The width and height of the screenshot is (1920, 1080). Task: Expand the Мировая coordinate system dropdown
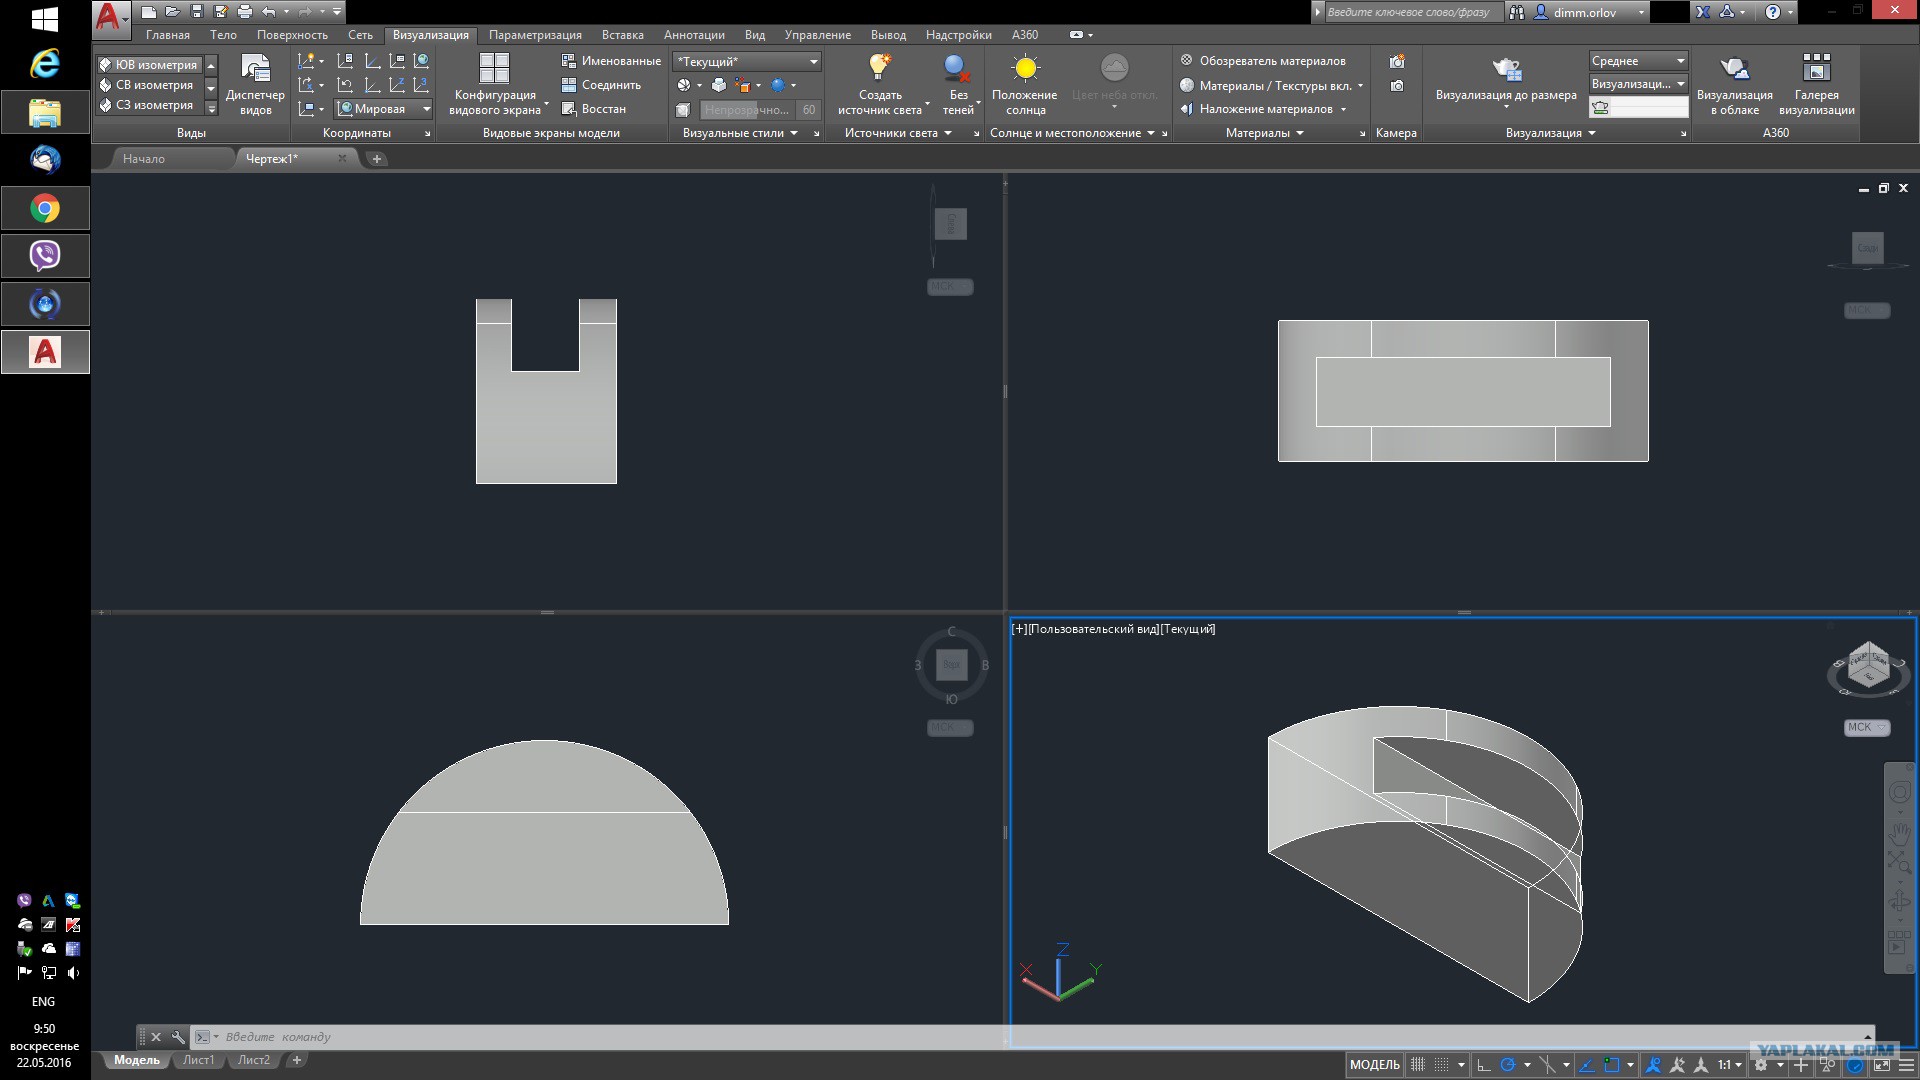point(426,109)
